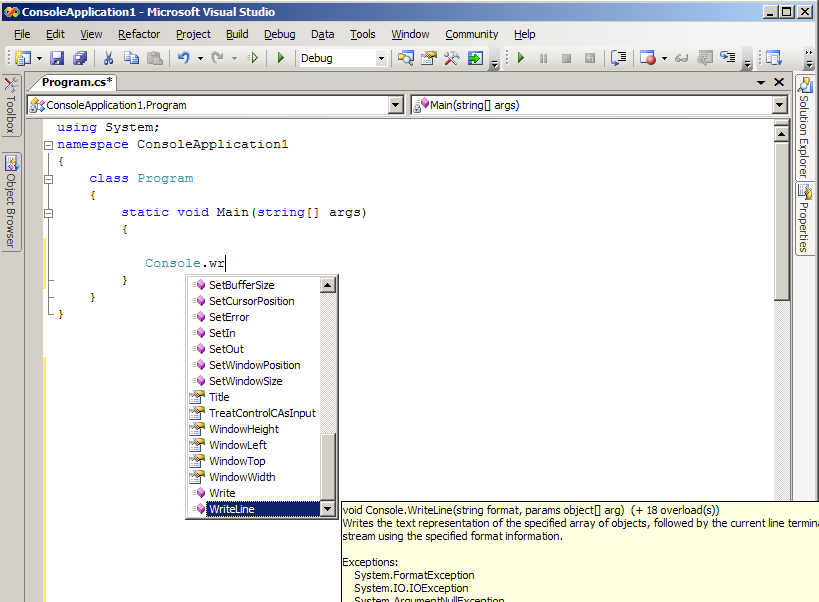Image resolution: width=819 pixels, height=602 pixels.
Task: Open the Properties side tab
Action: 805,219
